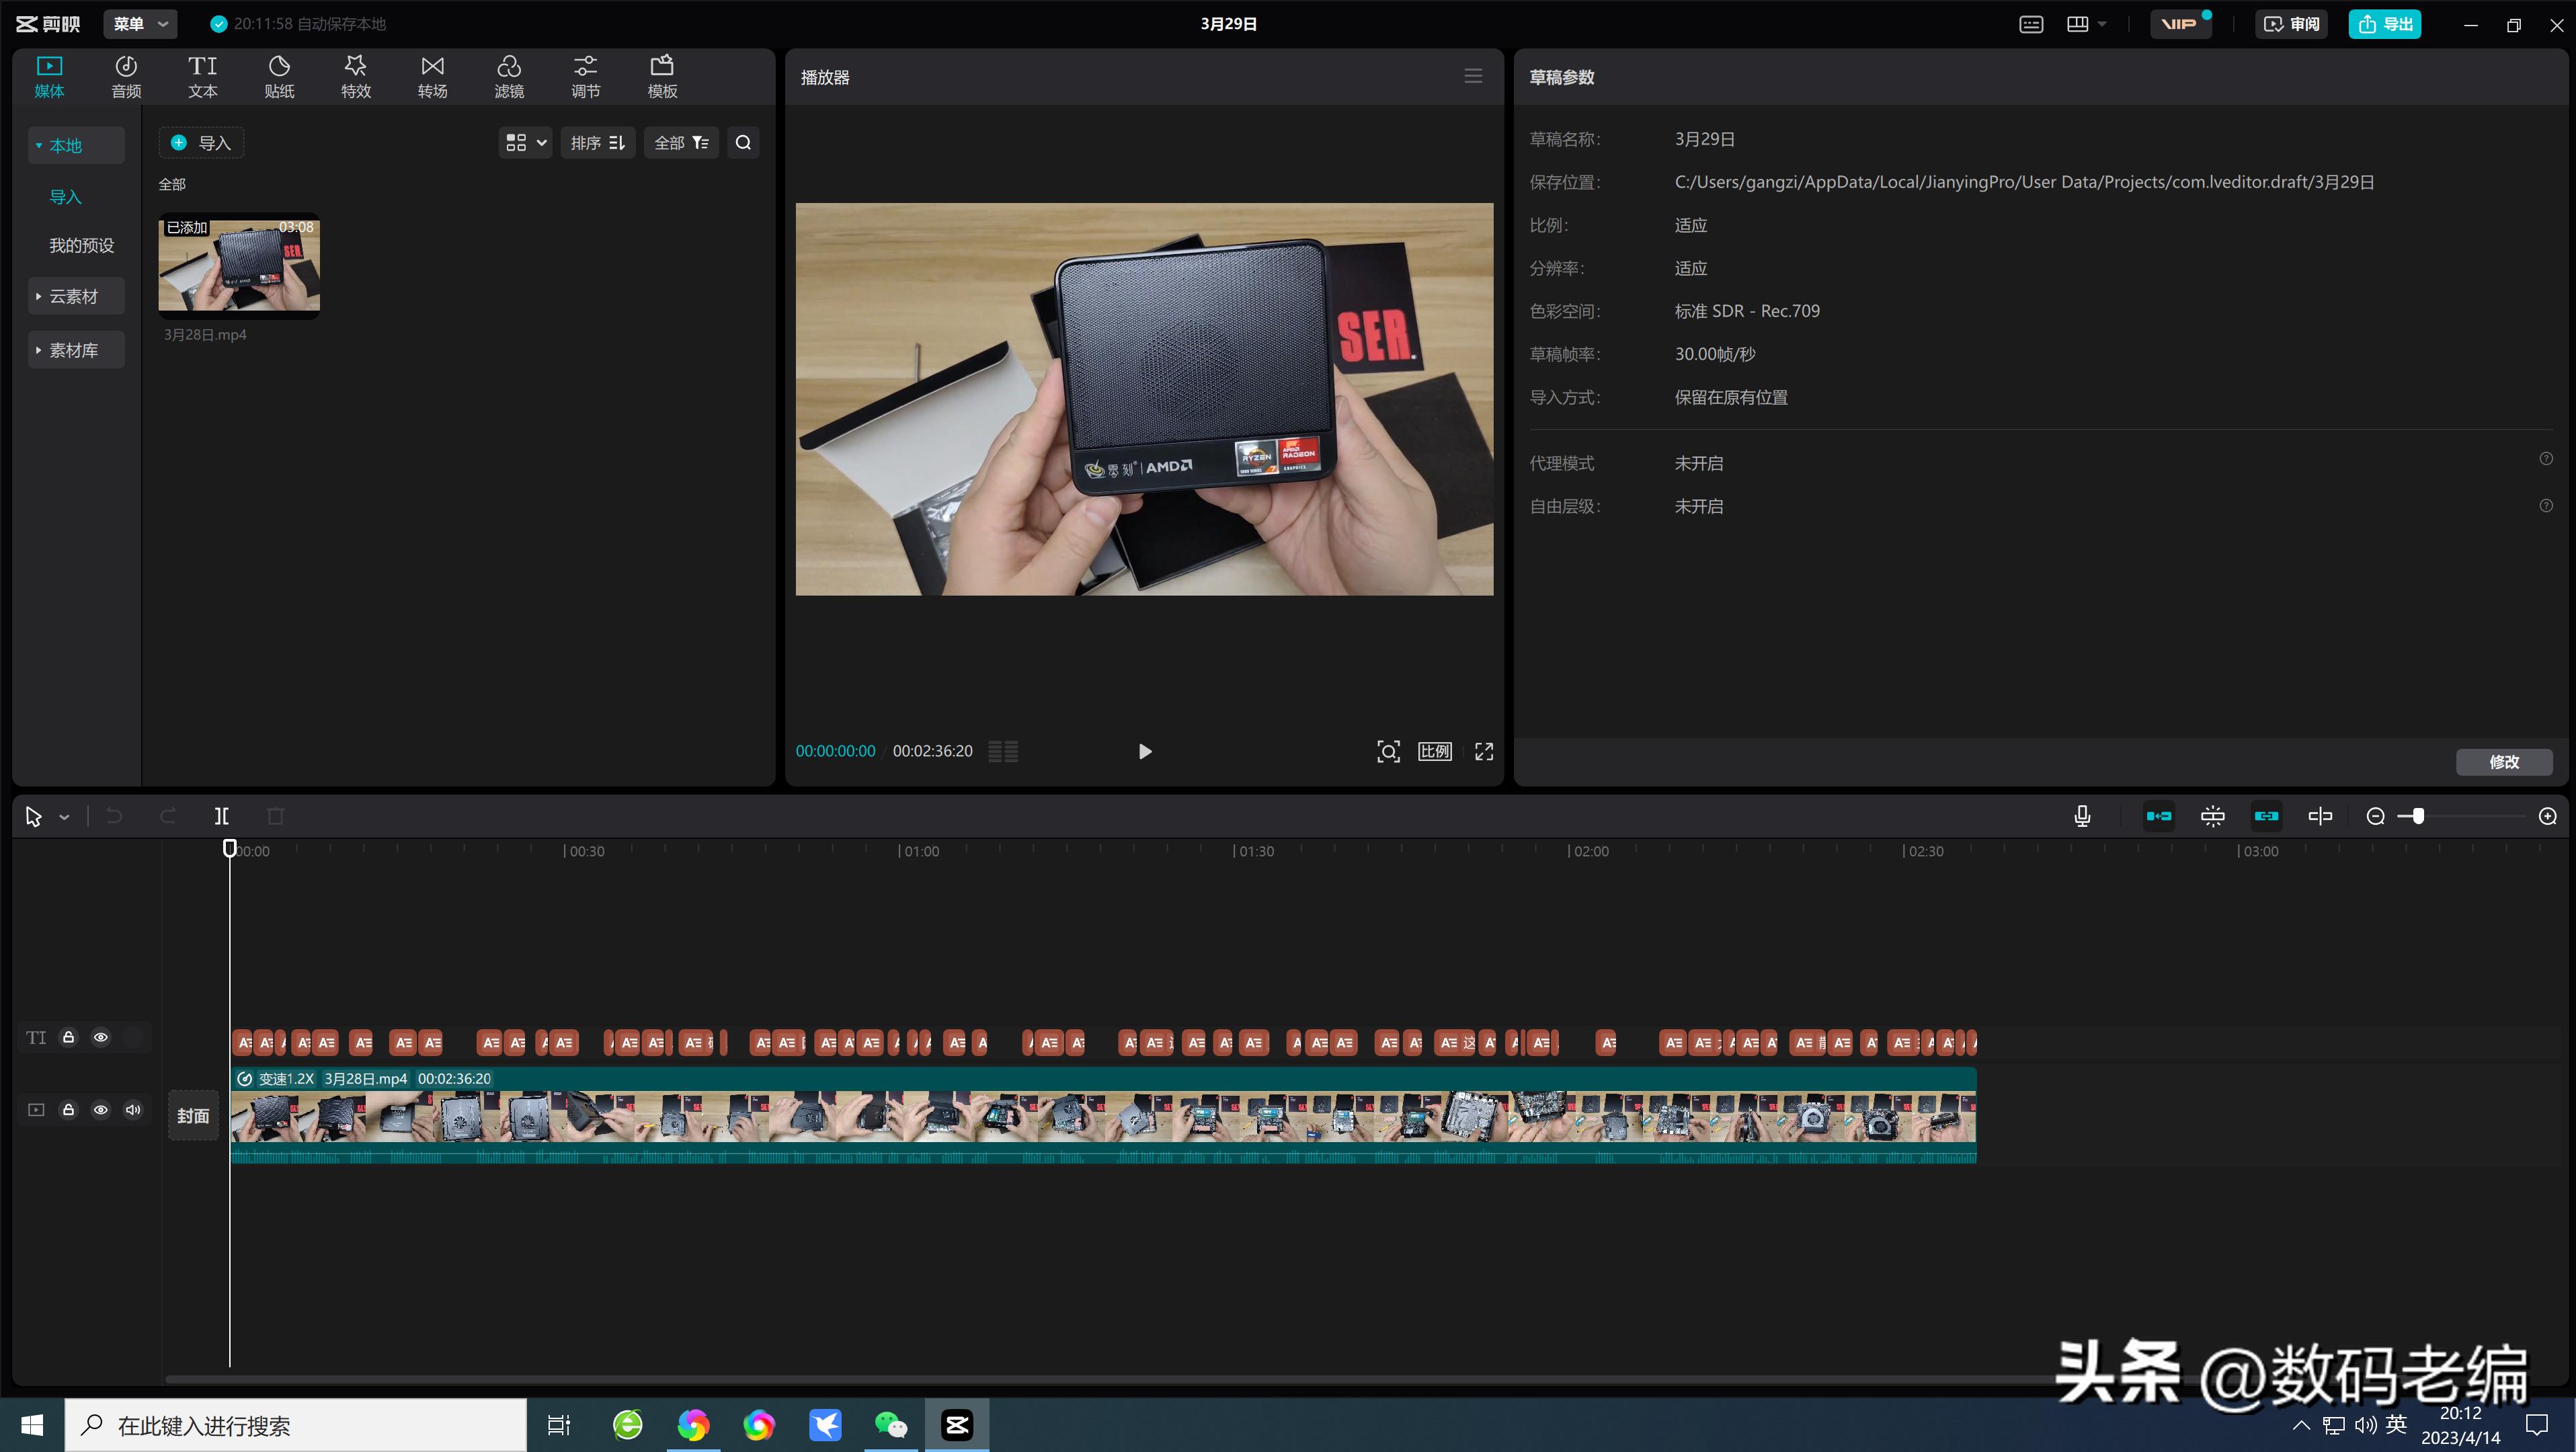Click the fullscreen player icon
This screenshot has width=2576, height=1452.
[x=1484, y=751]
